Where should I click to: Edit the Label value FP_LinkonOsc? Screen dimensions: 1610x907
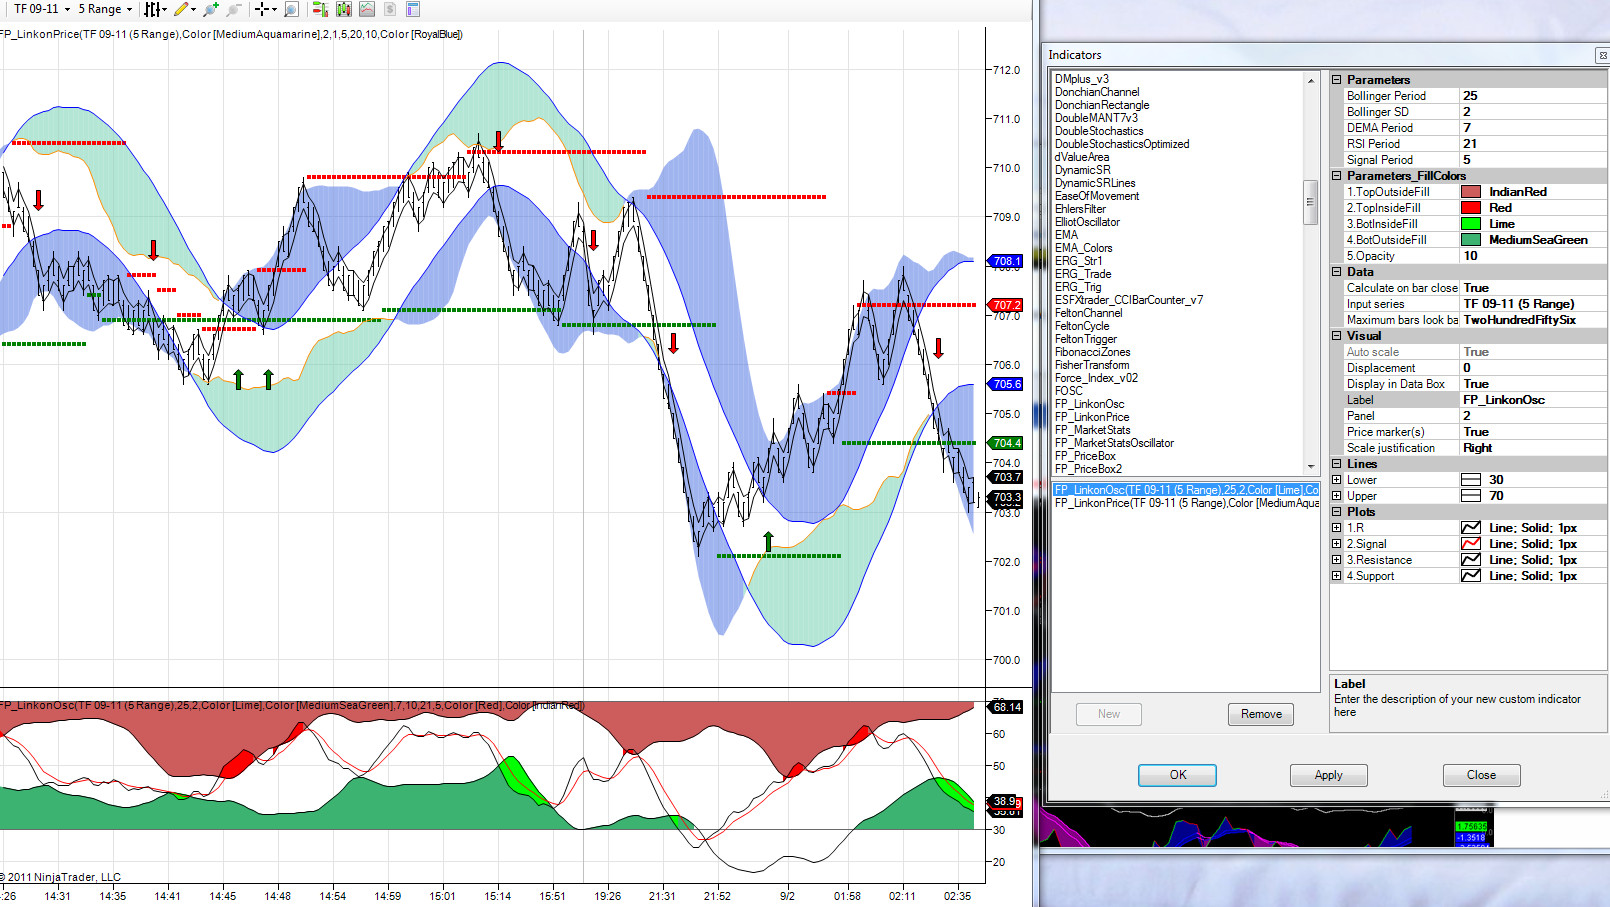coord(1533,400)
